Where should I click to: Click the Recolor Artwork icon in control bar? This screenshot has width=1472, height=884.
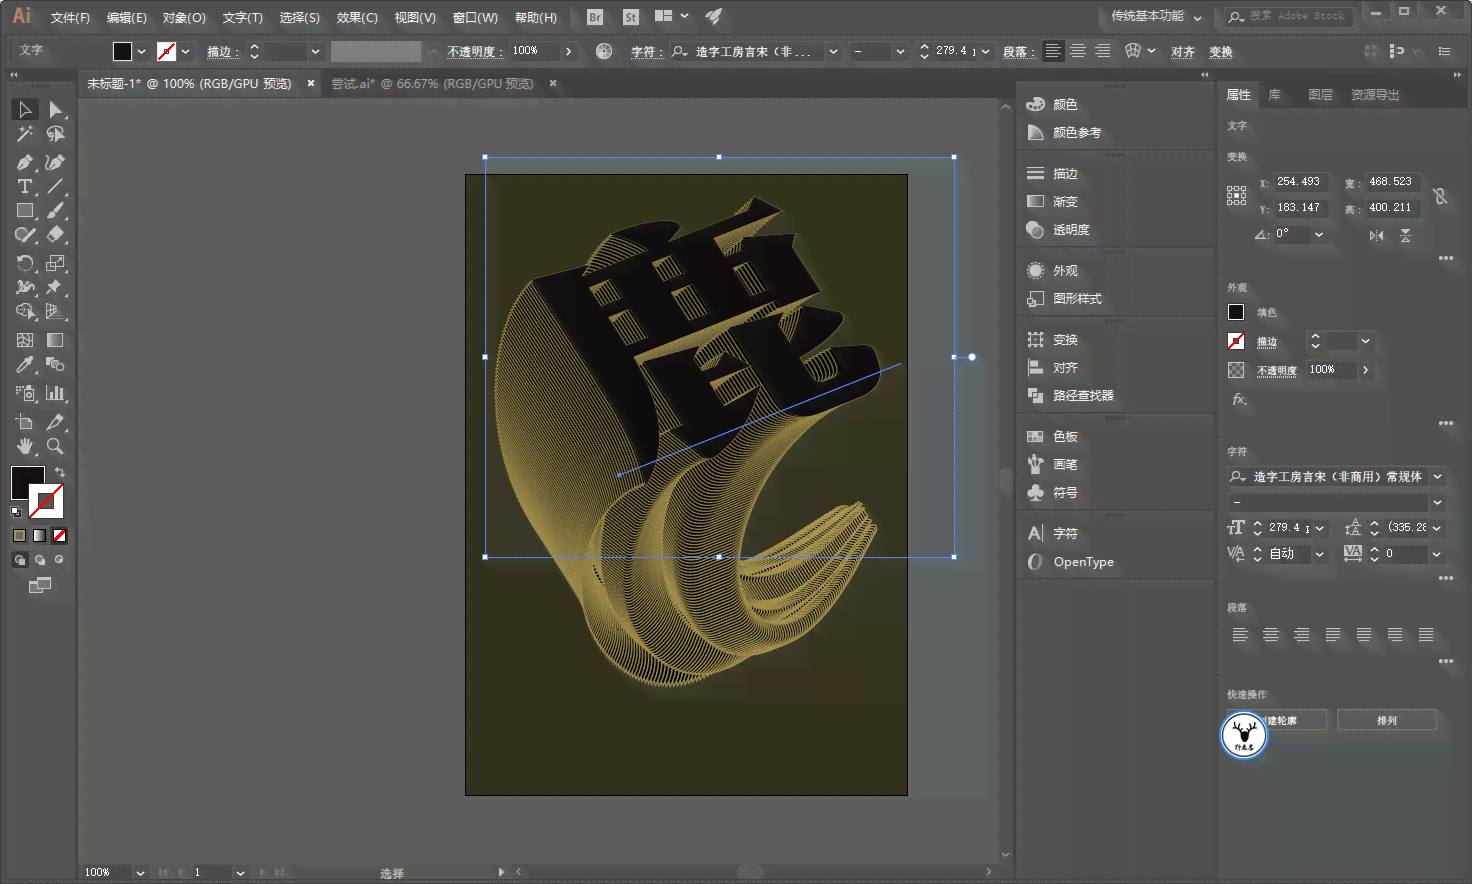604,51
